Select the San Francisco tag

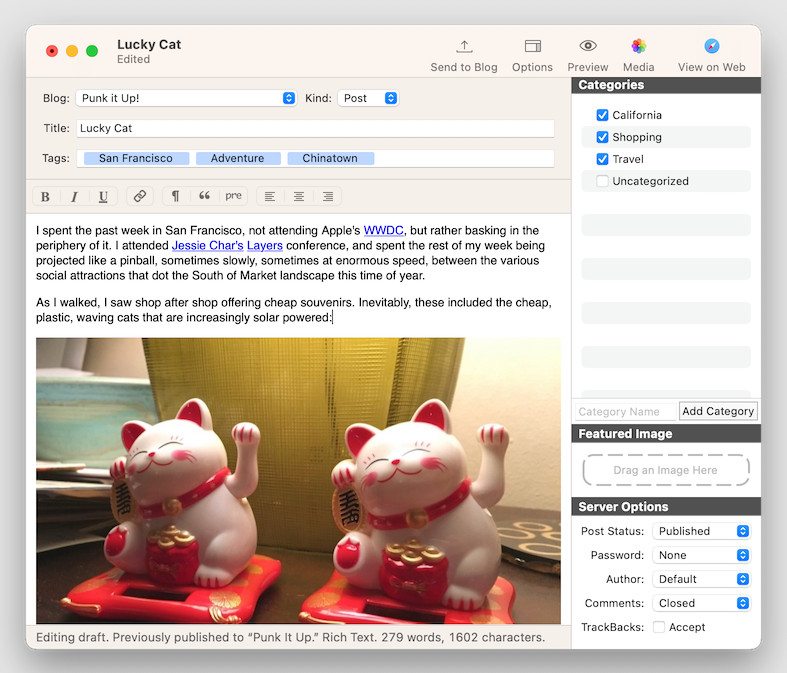[x=136, y=158]
